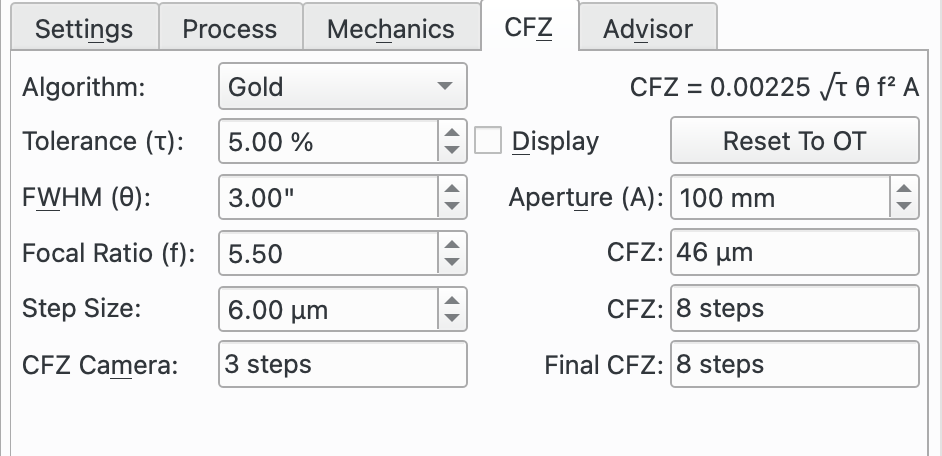This screenshot has width=942, height=456.
Task: Decrease Tolerance with the down arrow
Action: [x=453, y=151]
